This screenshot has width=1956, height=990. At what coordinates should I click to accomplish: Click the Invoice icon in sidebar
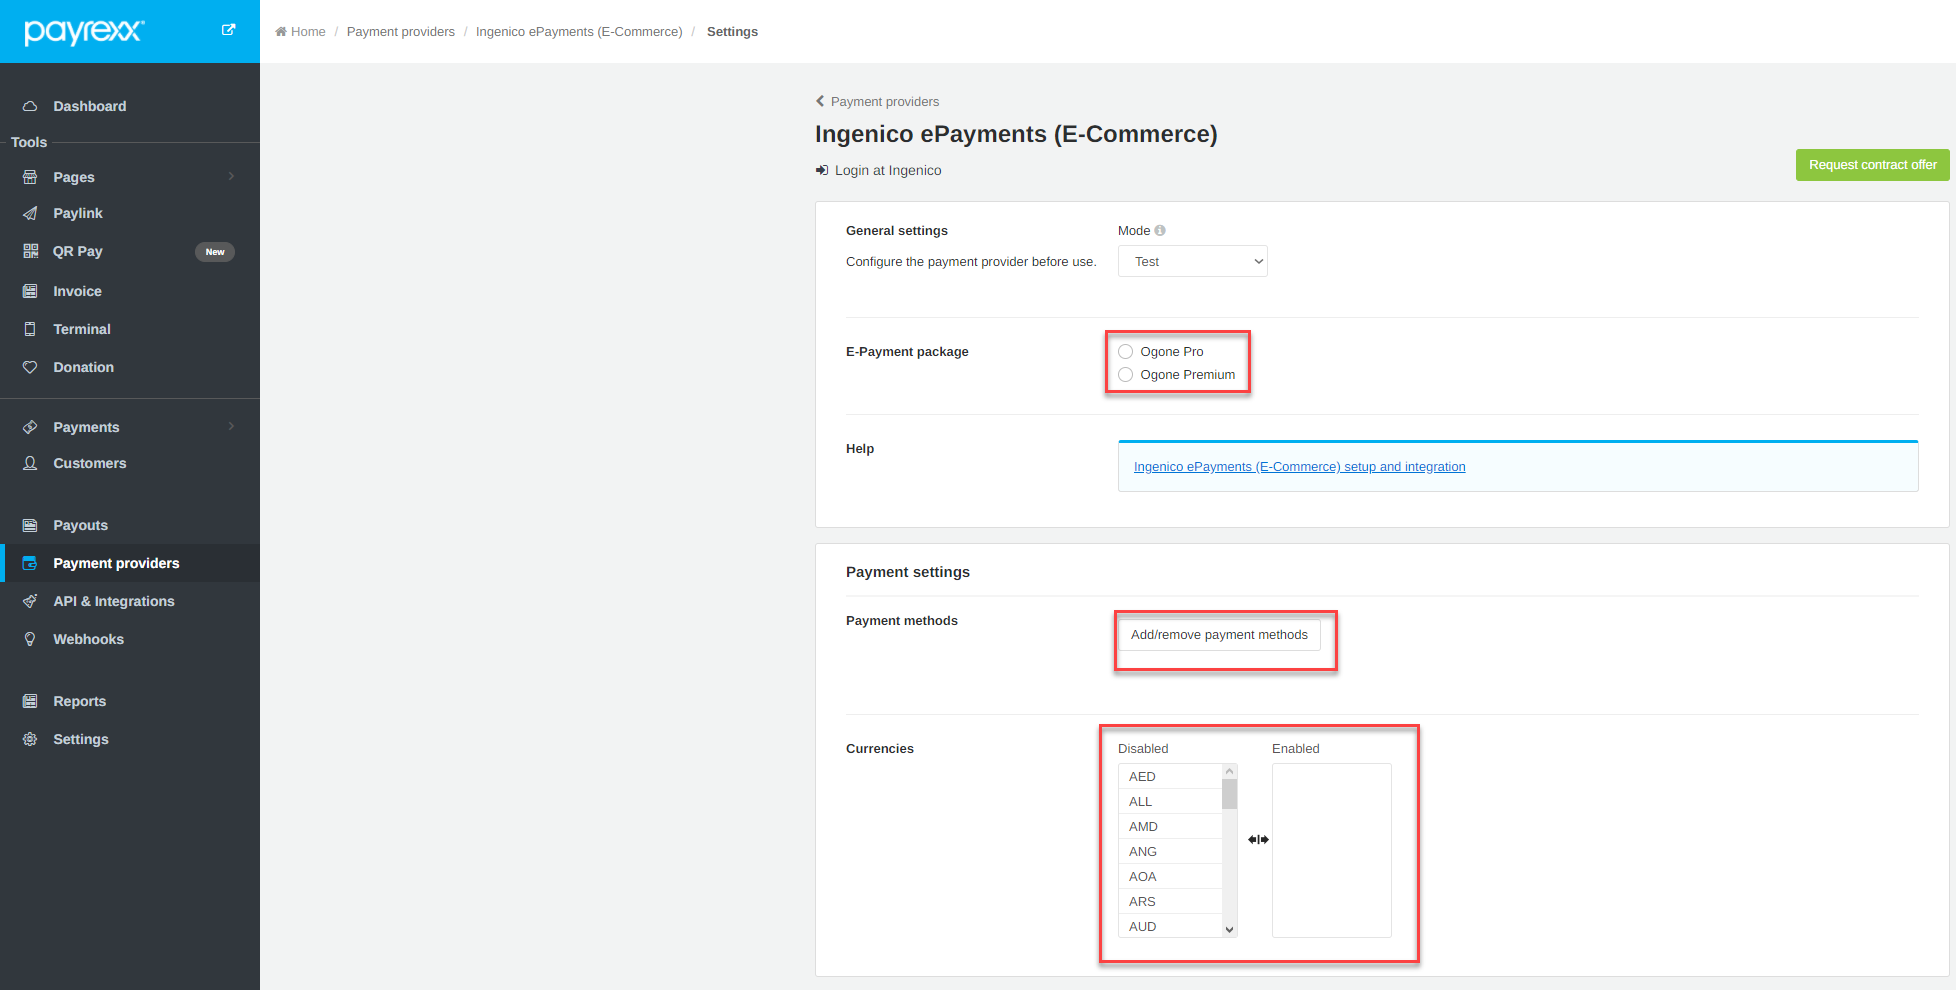30,291
